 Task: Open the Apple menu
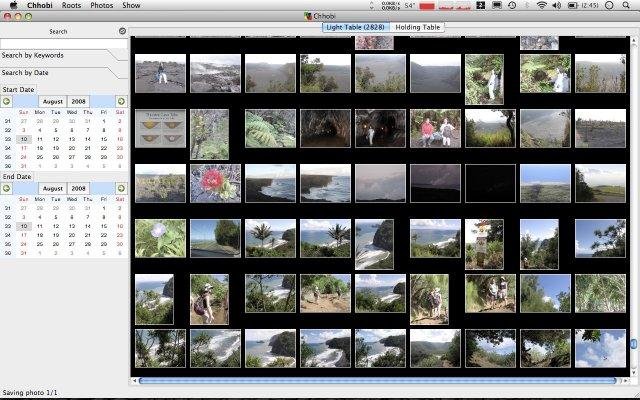pyautogui.click(x=13, y=5)
